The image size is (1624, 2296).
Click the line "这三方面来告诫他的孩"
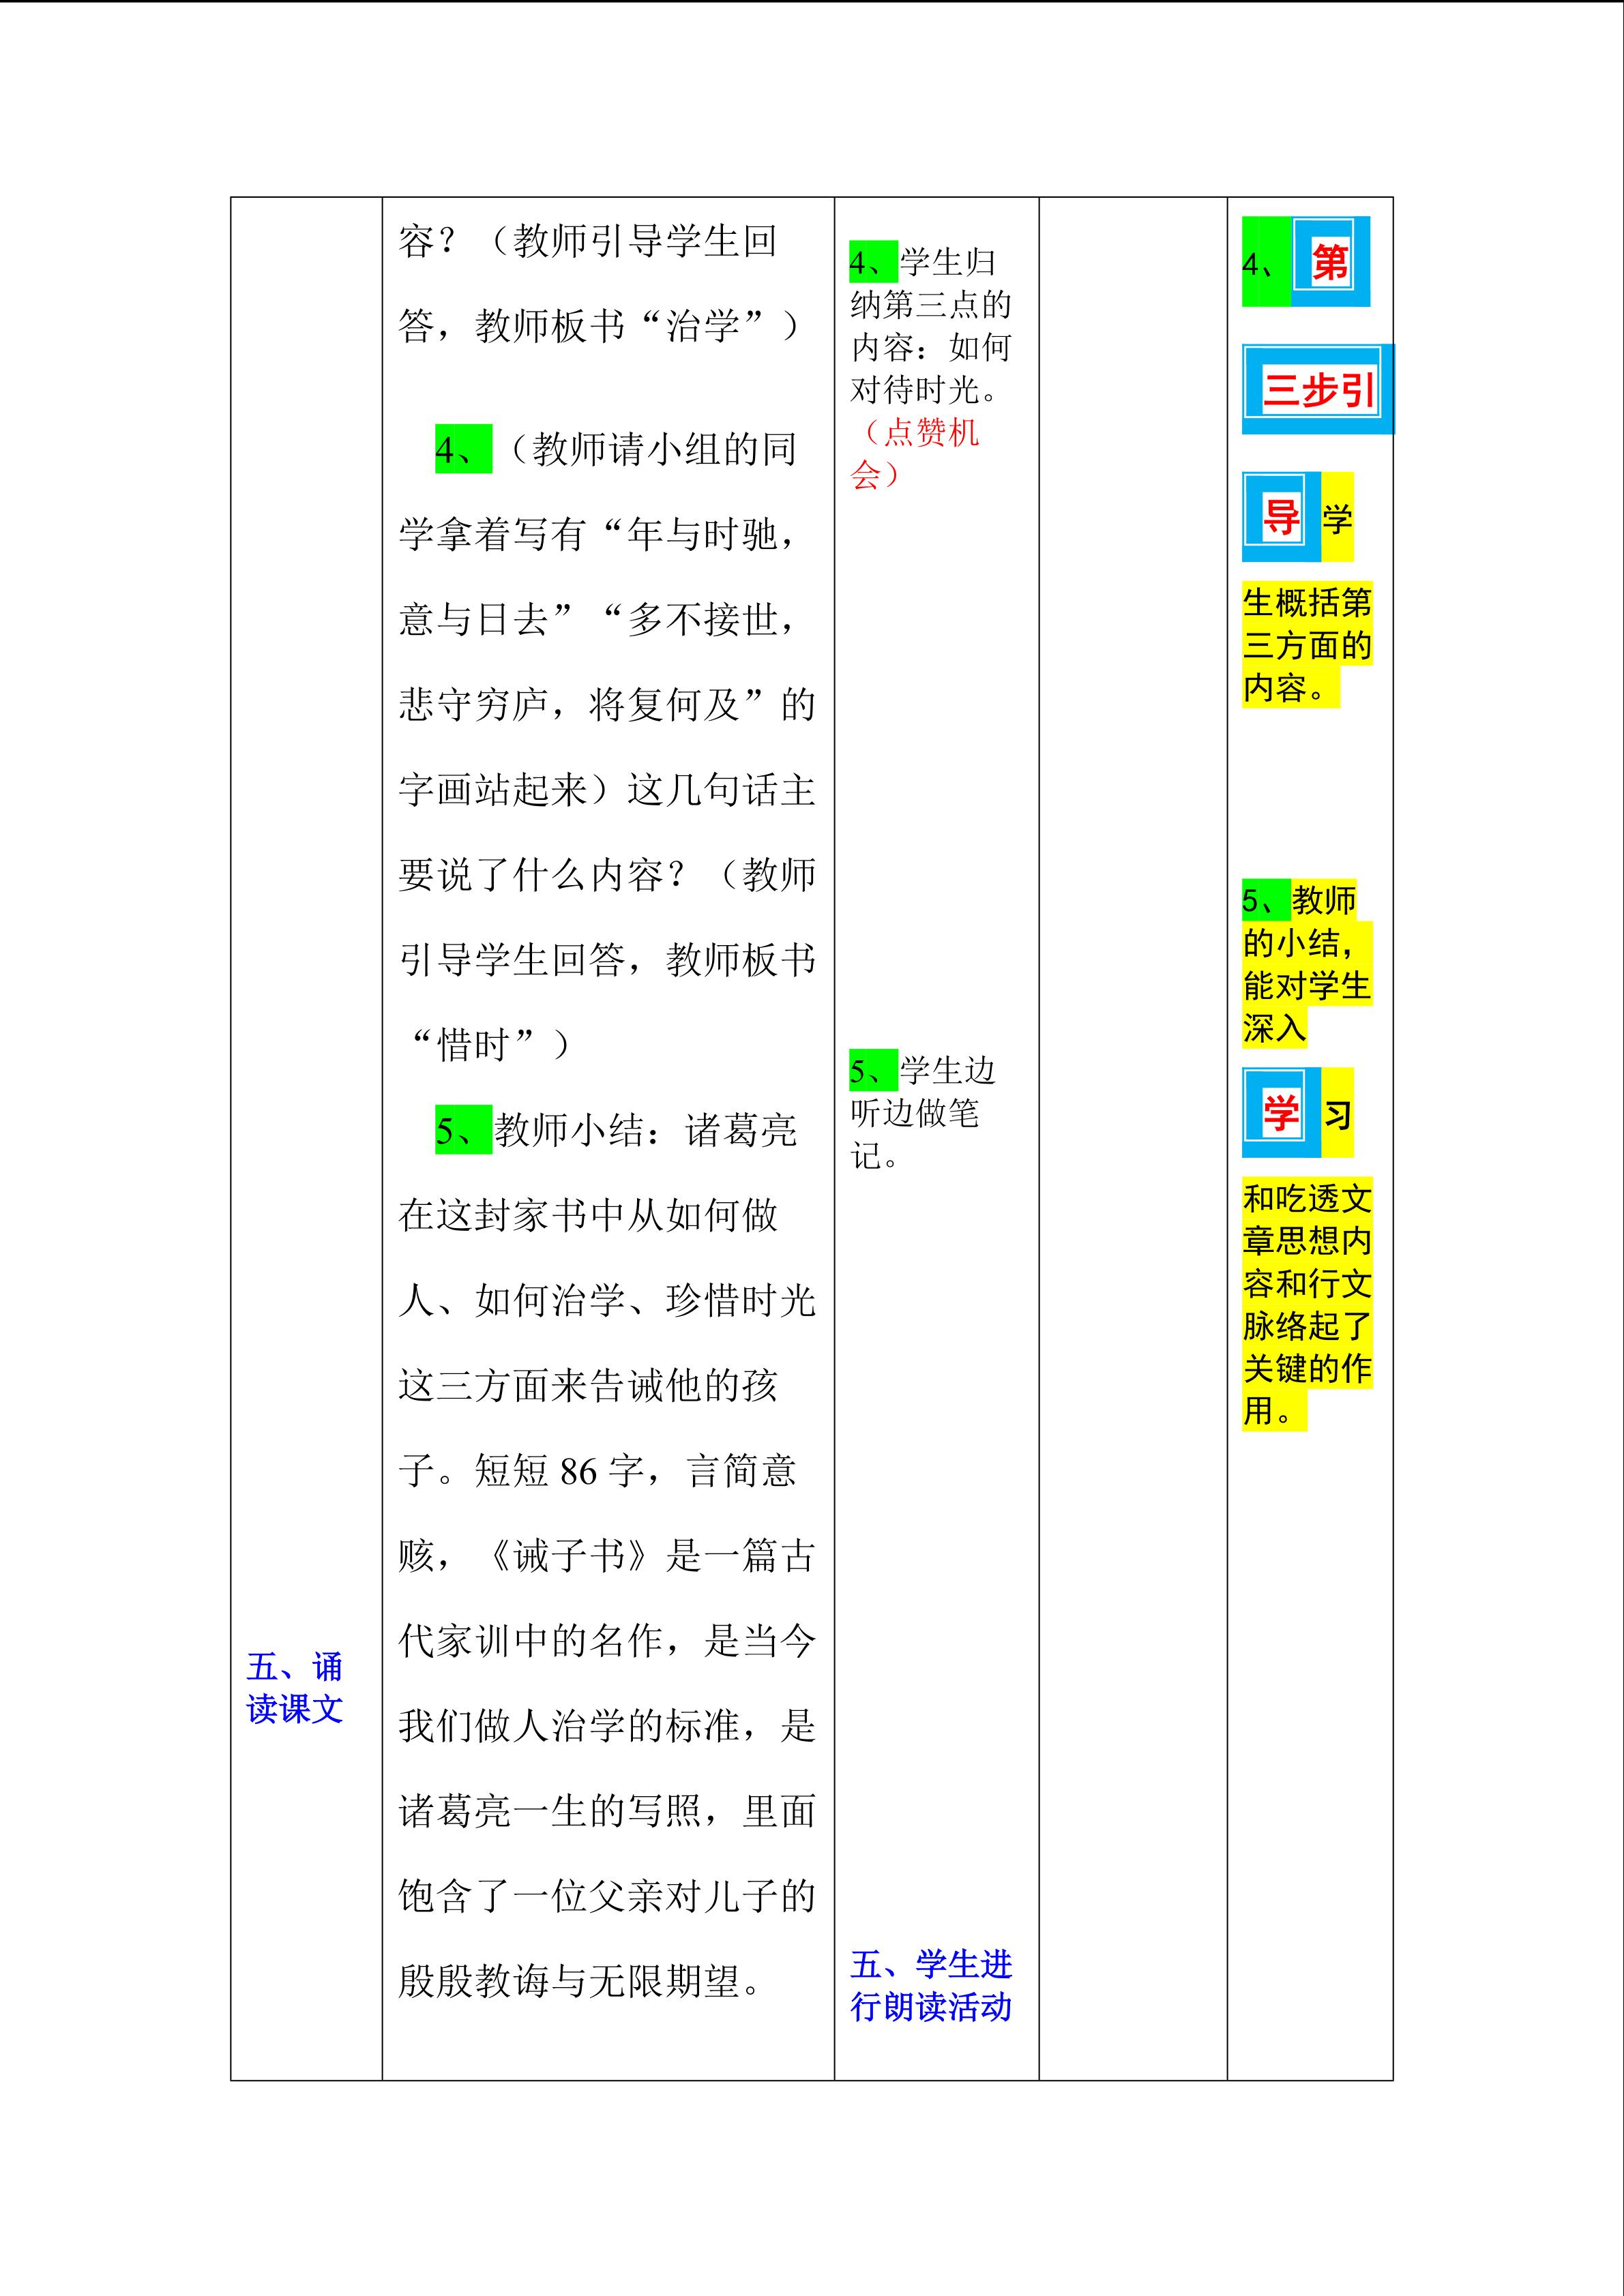point(588,1385)
